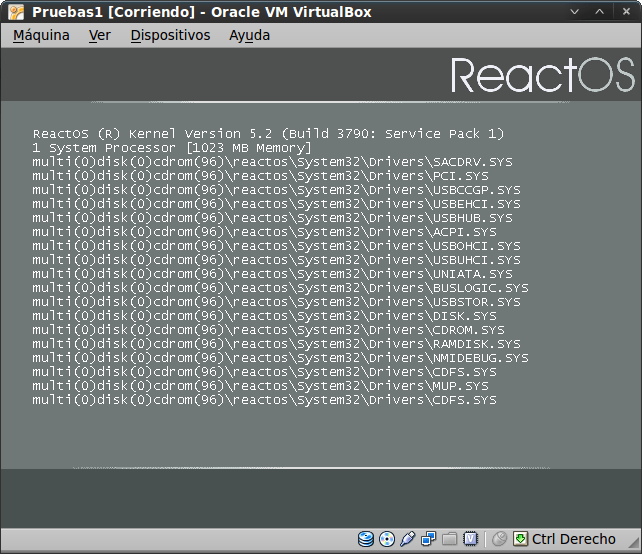
Task: Click the Ctrl Derecho host key label
Action: (574, 539)
